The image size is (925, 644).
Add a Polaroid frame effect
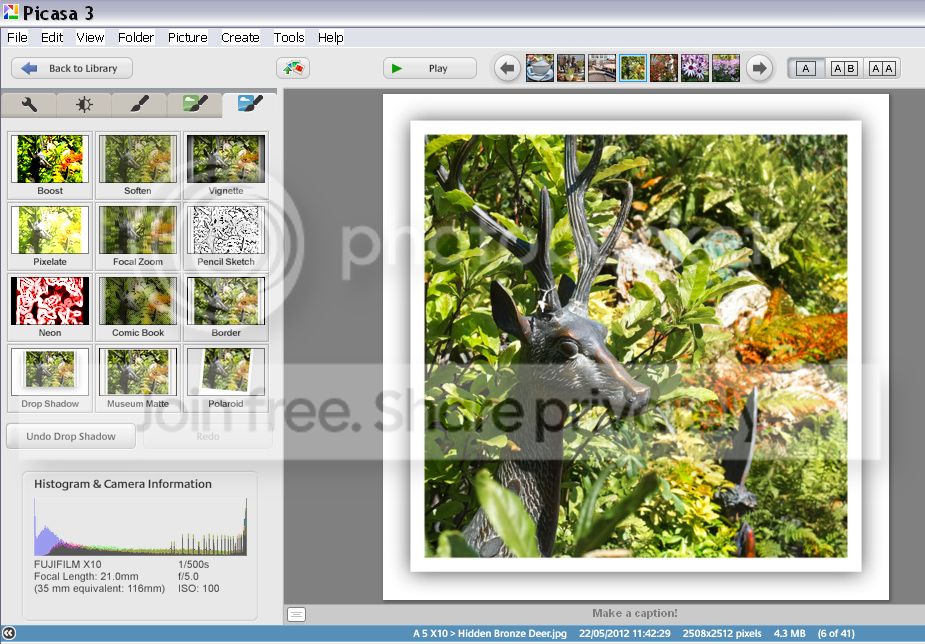tap(225, 373)
